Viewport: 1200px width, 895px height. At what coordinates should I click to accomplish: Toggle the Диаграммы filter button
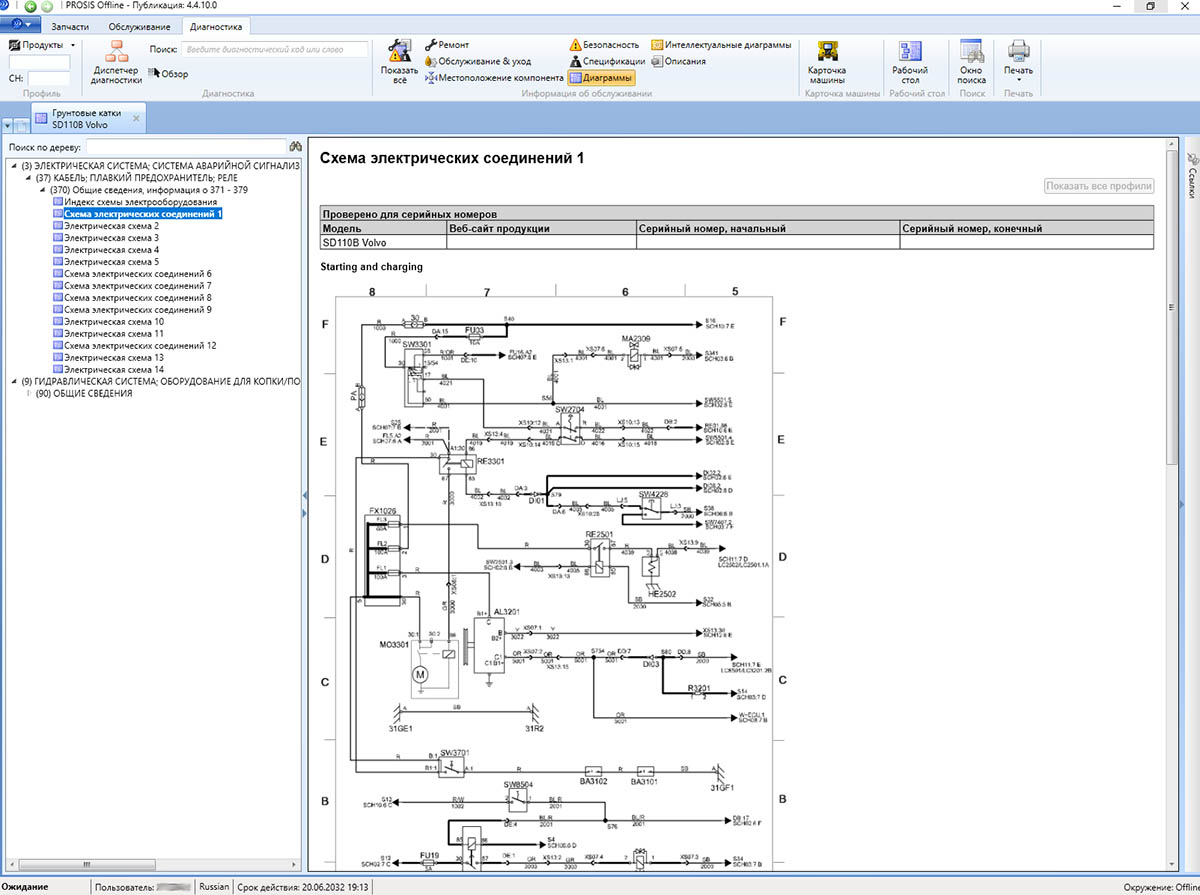pos(600,77)
